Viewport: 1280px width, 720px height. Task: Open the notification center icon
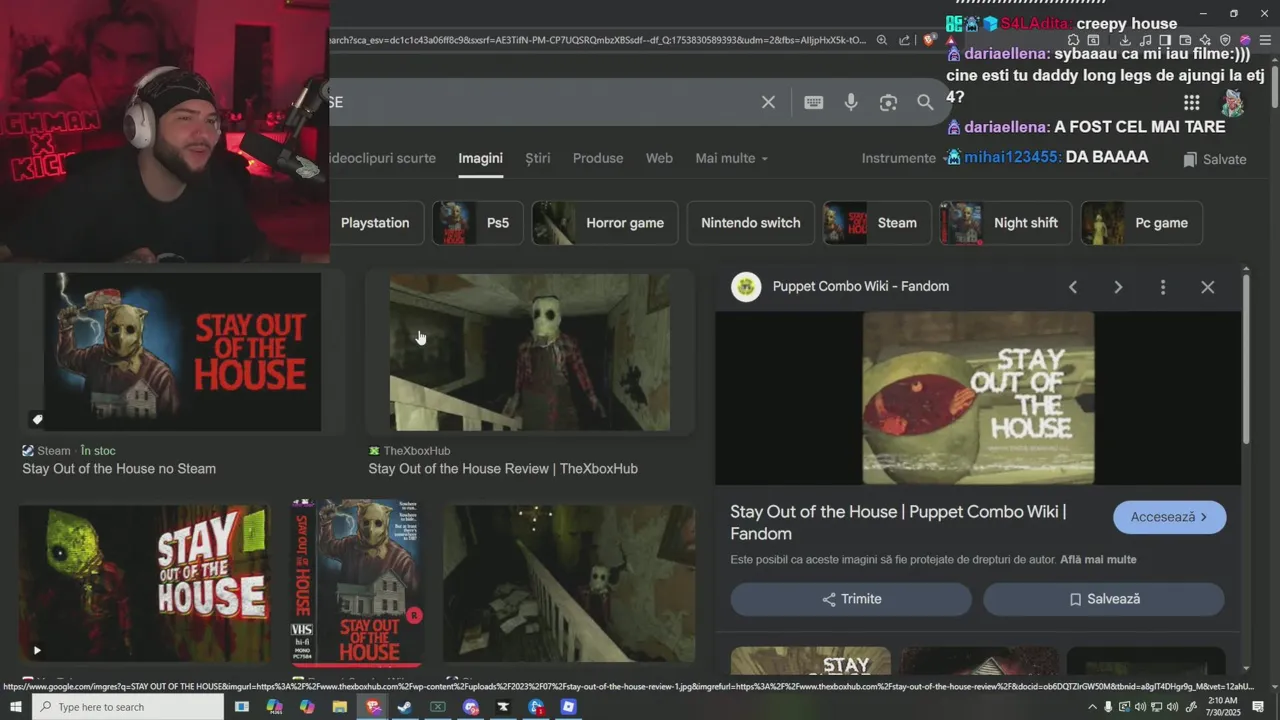point(1258,707)
